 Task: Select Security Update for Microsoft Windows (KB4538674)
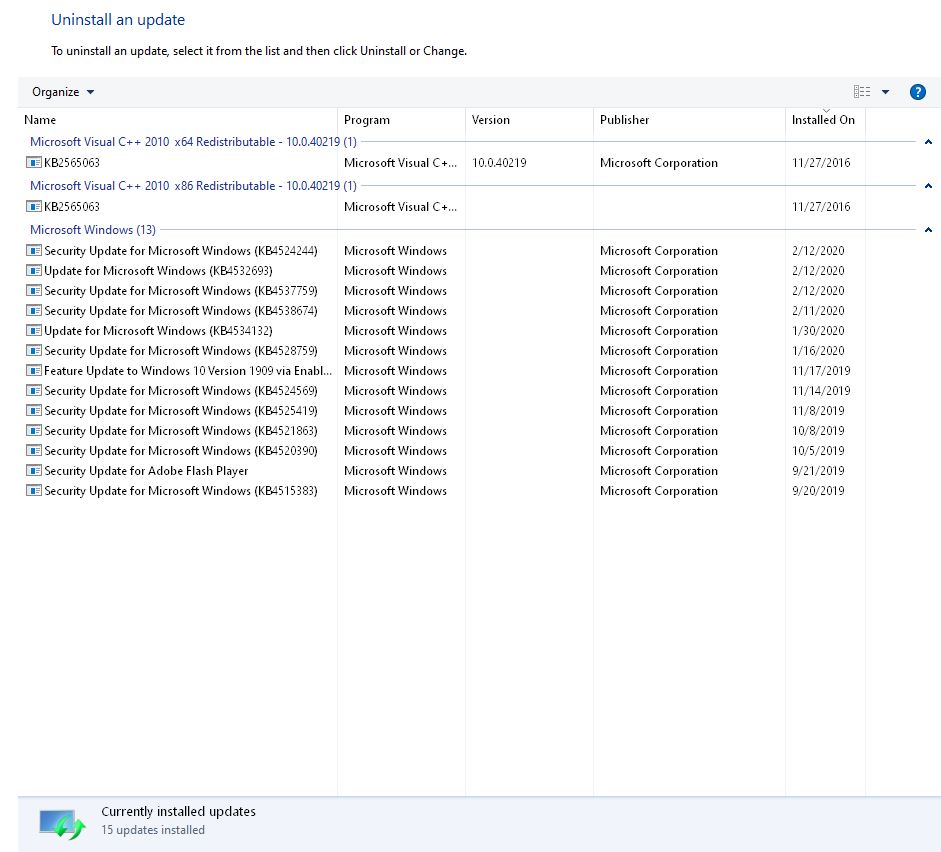[x=181, y=311]
